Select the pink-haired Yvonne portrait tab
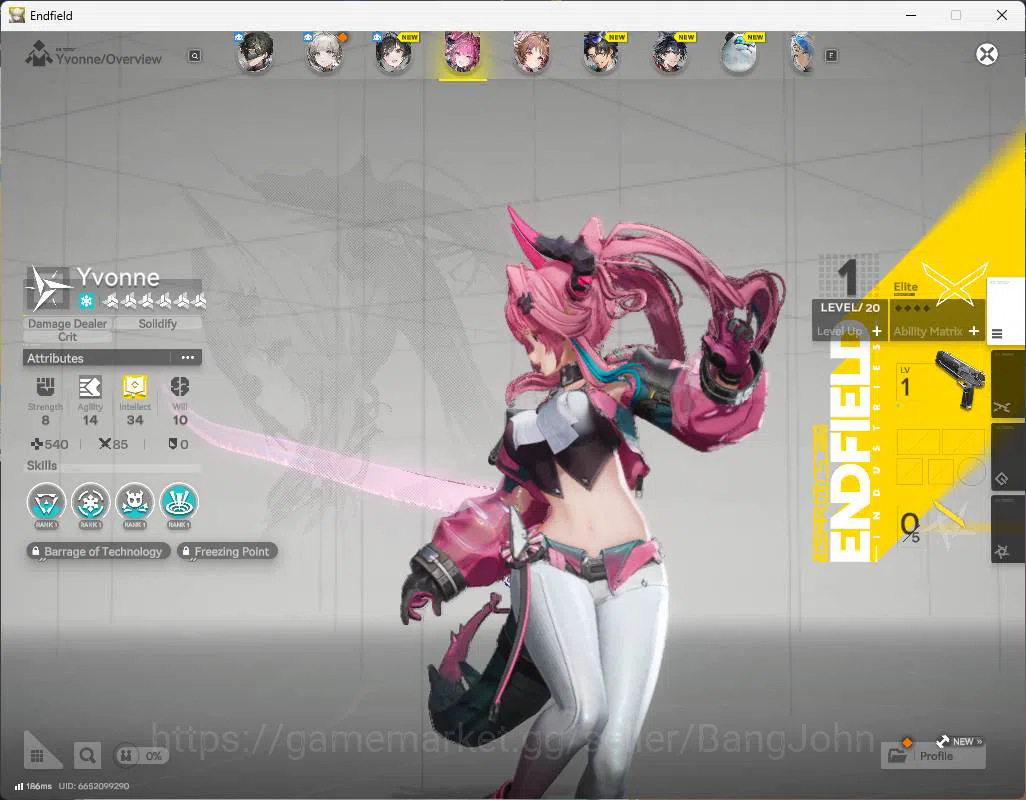The width and height of the screenshot is (1026, 800). (463, 53)
